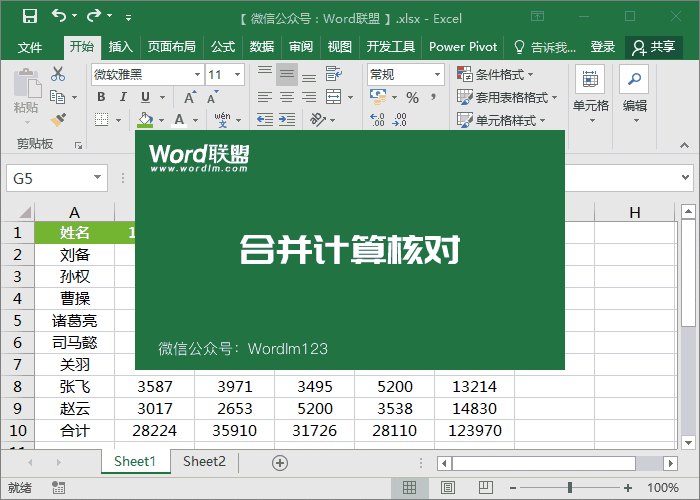700x500 pixels.
Task: Align cell text right
Action: coord(309,97)
